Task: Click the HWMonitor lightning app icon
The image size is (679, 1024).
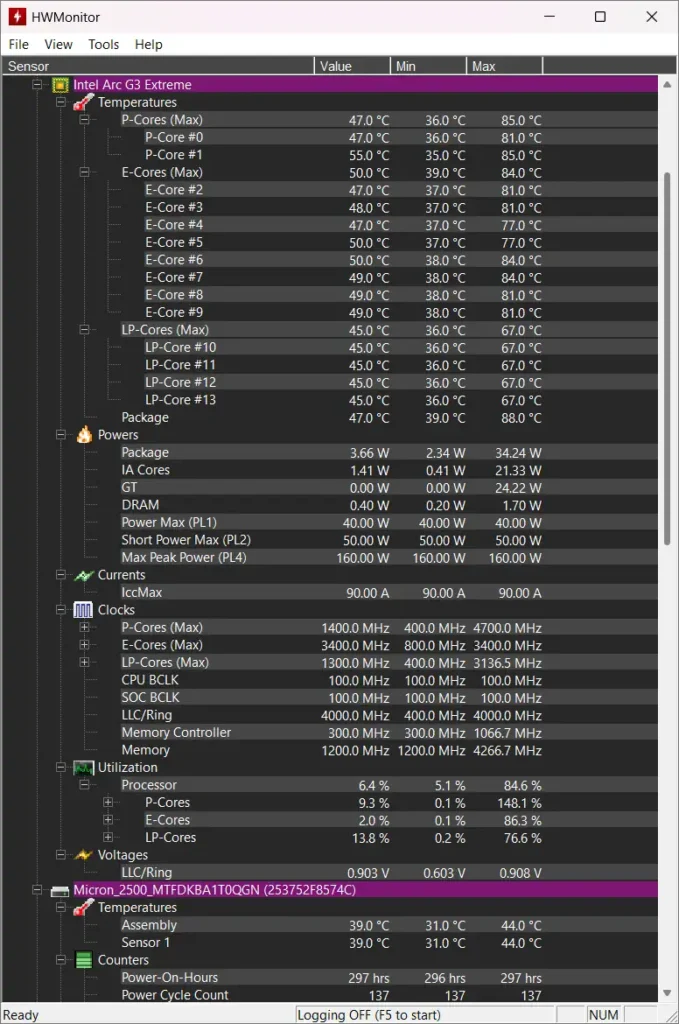Action: click(17, 17)
